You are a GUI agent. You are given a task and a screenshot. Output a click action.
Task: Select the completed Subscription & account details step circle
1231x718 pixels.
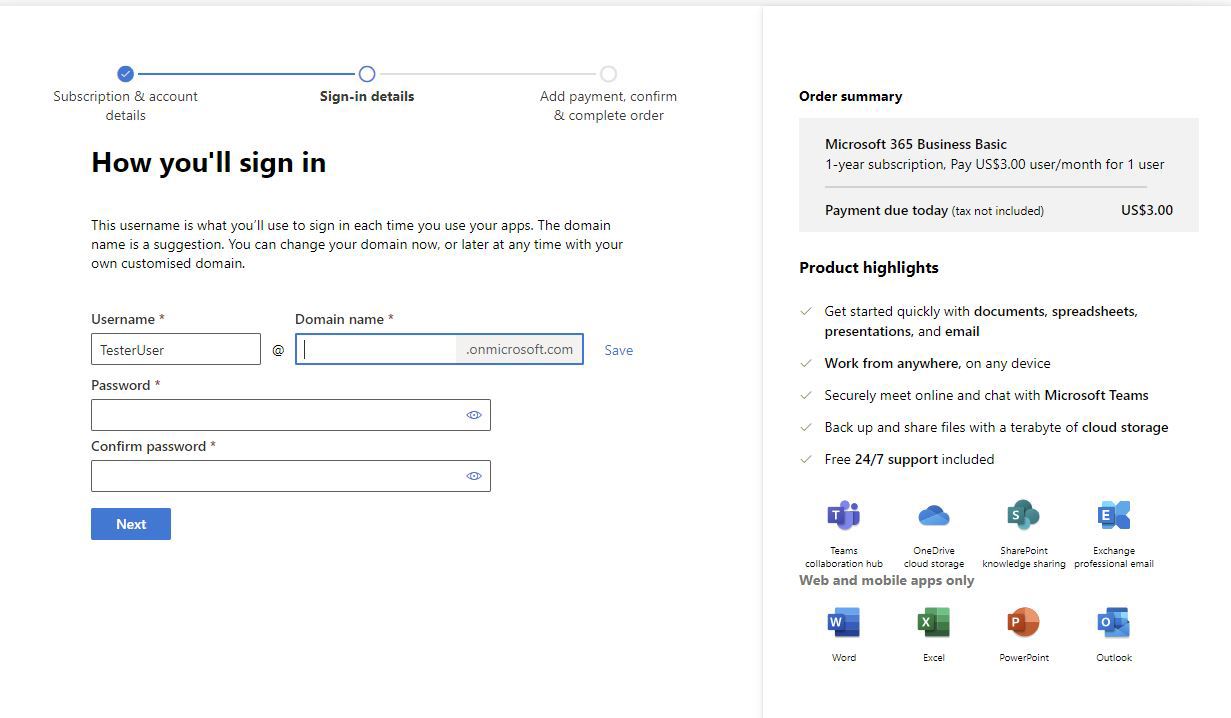click(125, 74)
